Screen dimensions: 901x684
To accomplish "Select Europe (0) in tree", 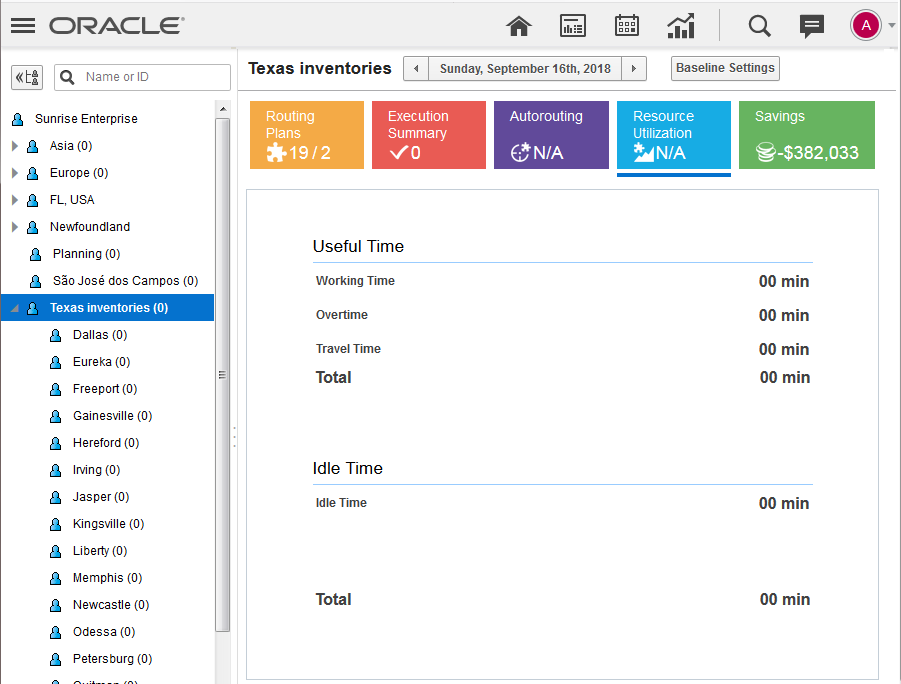I will coord(79,173).
